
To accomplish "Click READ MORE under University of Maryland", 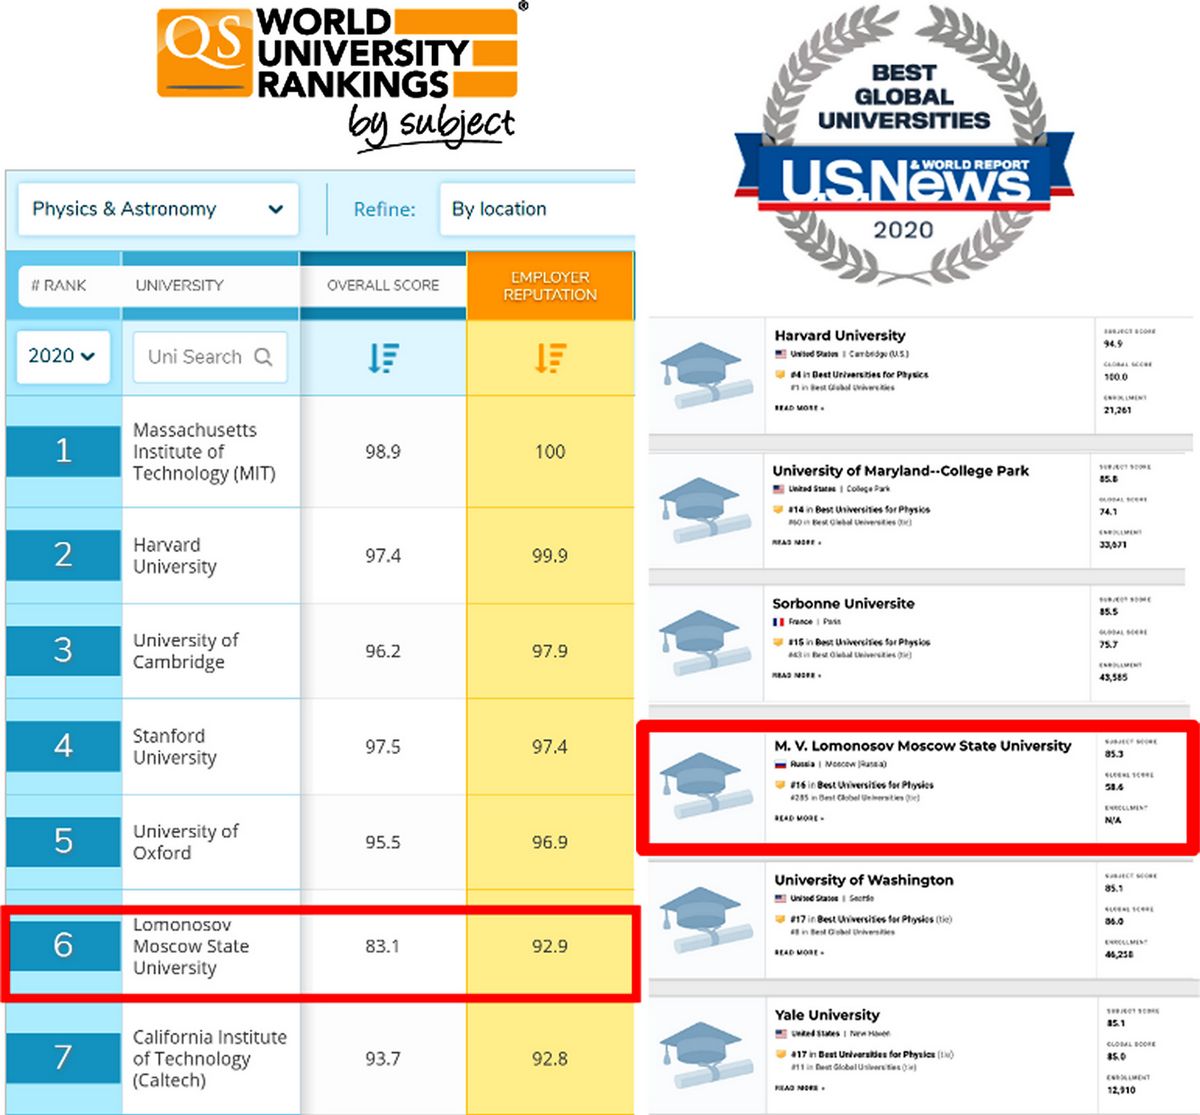I will click(797, 542).
